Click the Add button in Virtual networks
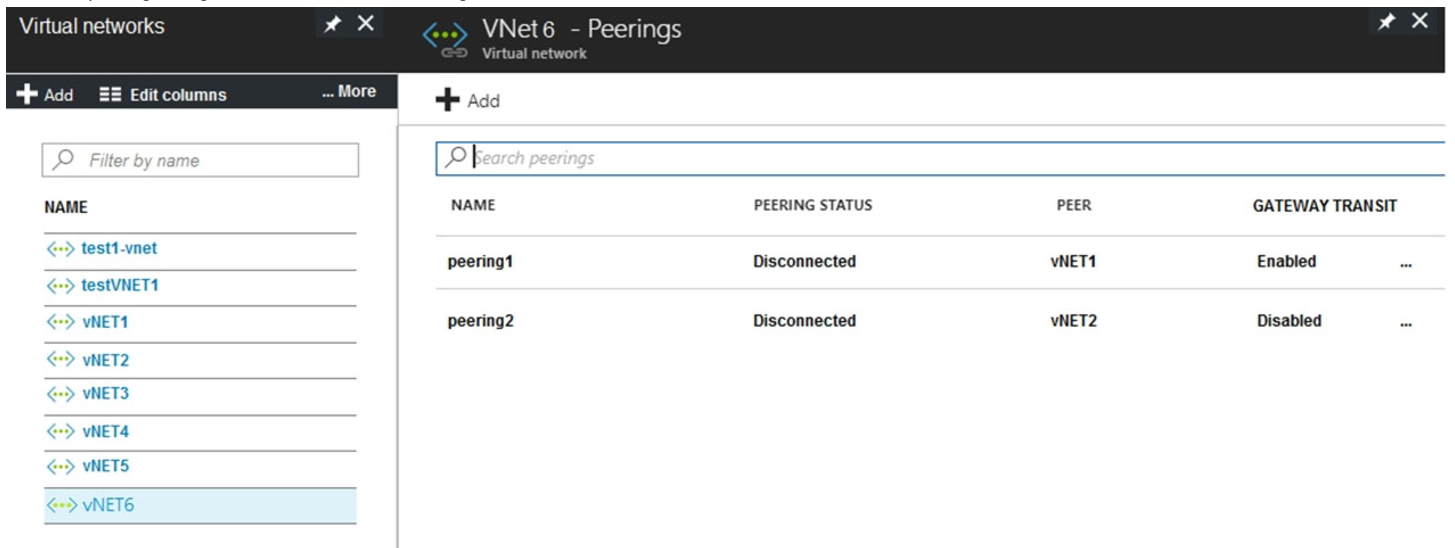Viewport: 1455px width, 548px height. pos(45,95)
